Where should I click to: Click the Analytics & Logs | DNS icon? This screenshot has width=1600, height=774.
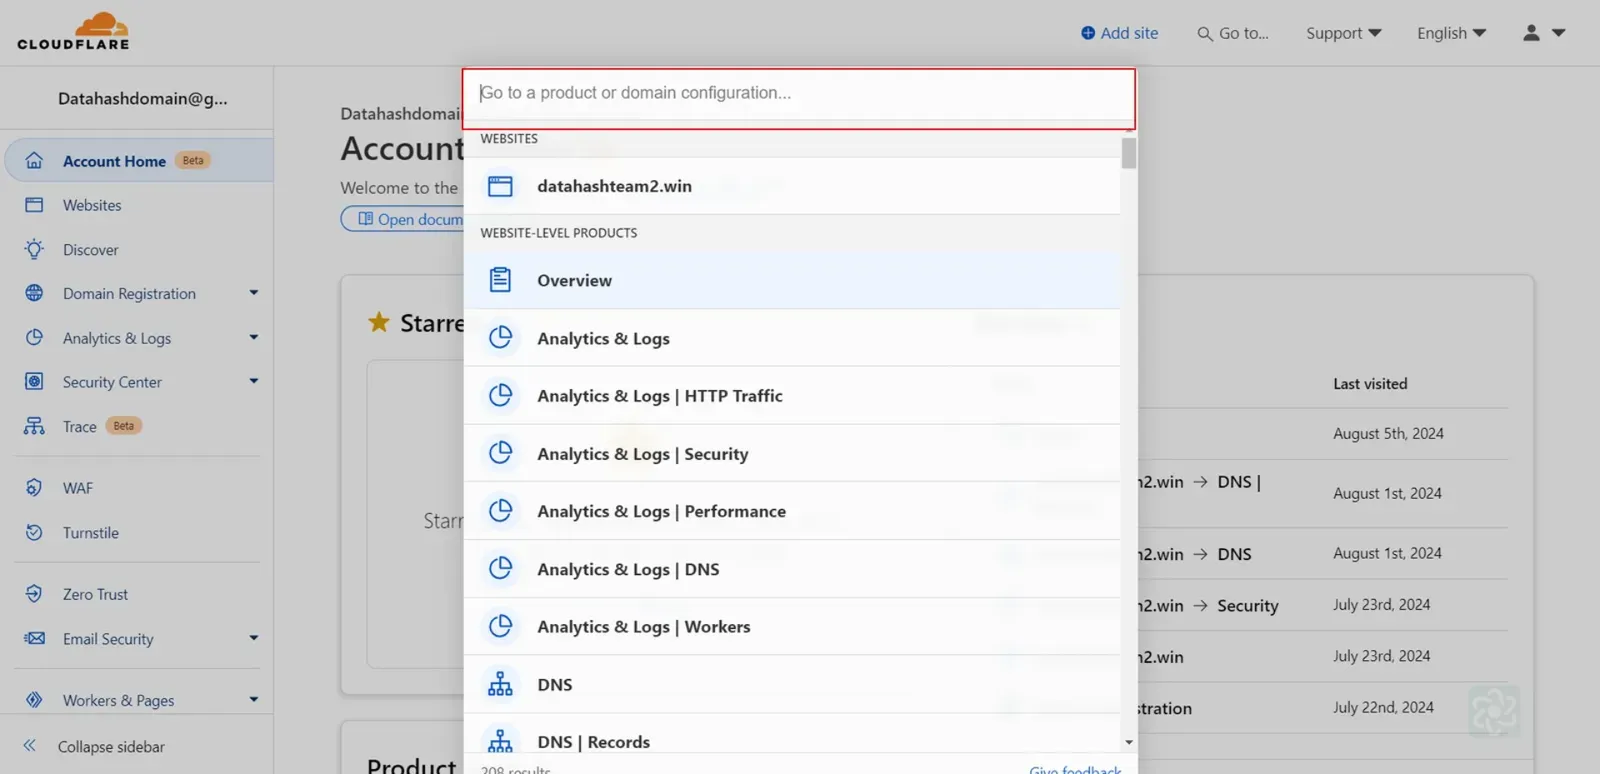500,569
